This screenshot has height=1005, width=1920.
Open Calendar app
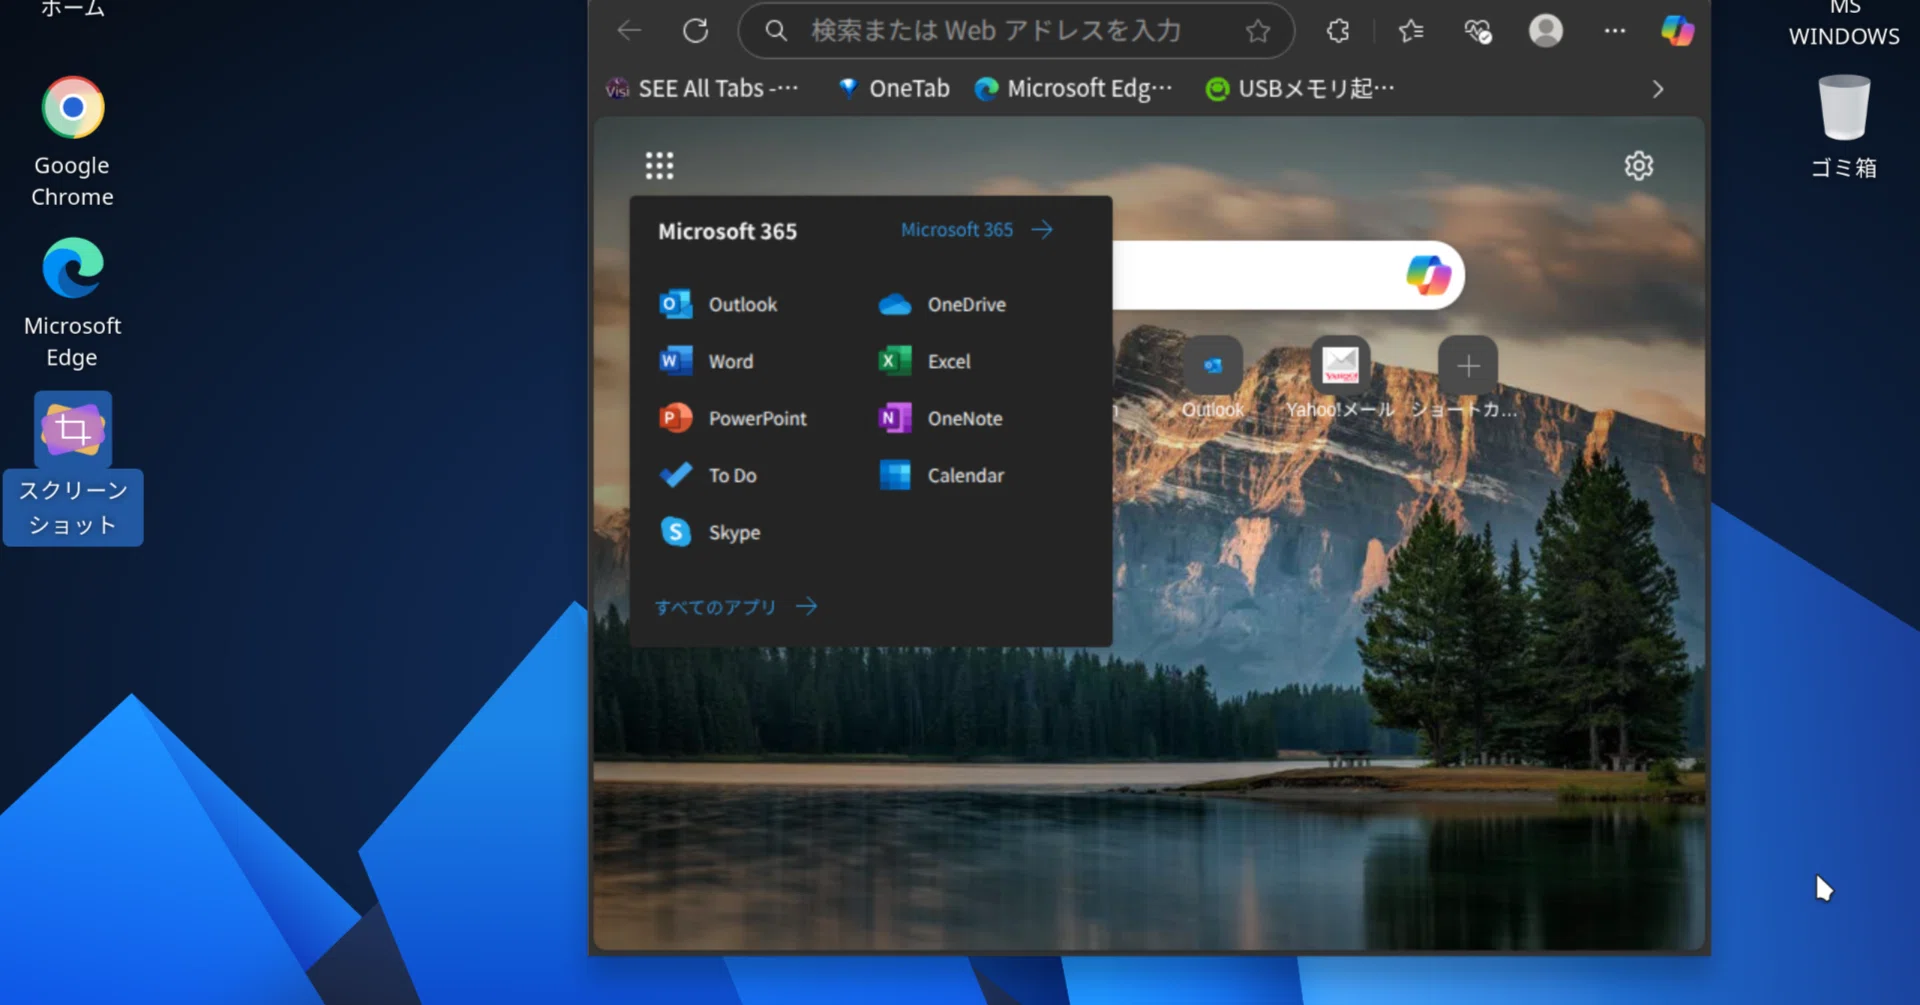click(x=941, y=475)
